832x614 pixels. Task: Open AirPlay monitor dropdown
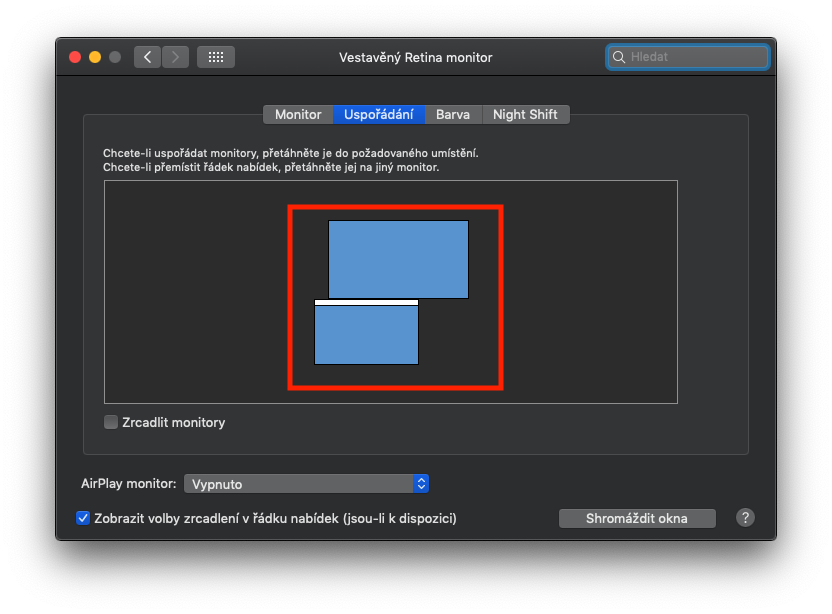coord(306,484)
